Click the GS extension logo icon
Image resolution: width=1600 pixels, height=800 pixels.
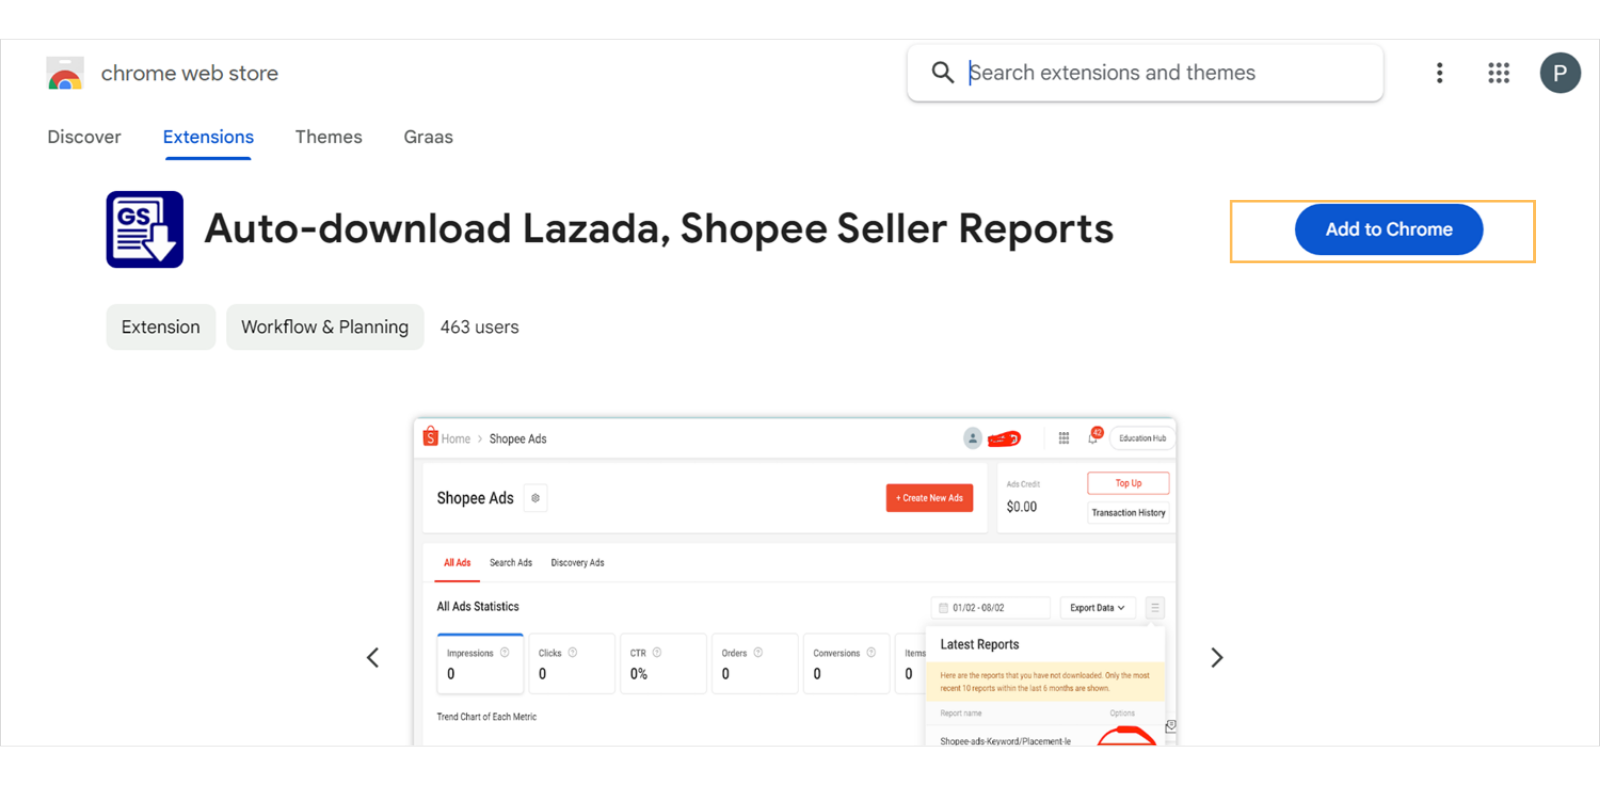[145, 229]
